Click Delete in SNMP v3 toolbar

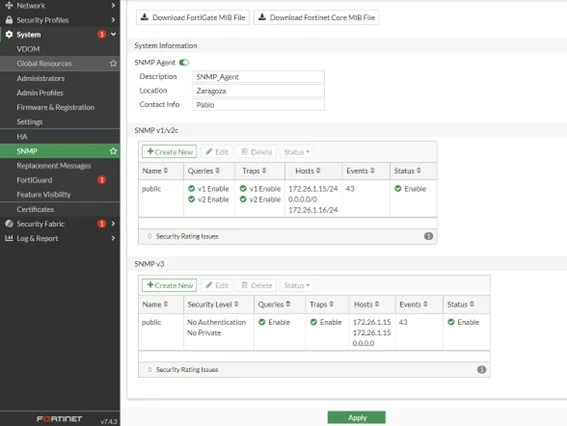tap(257, 285)
